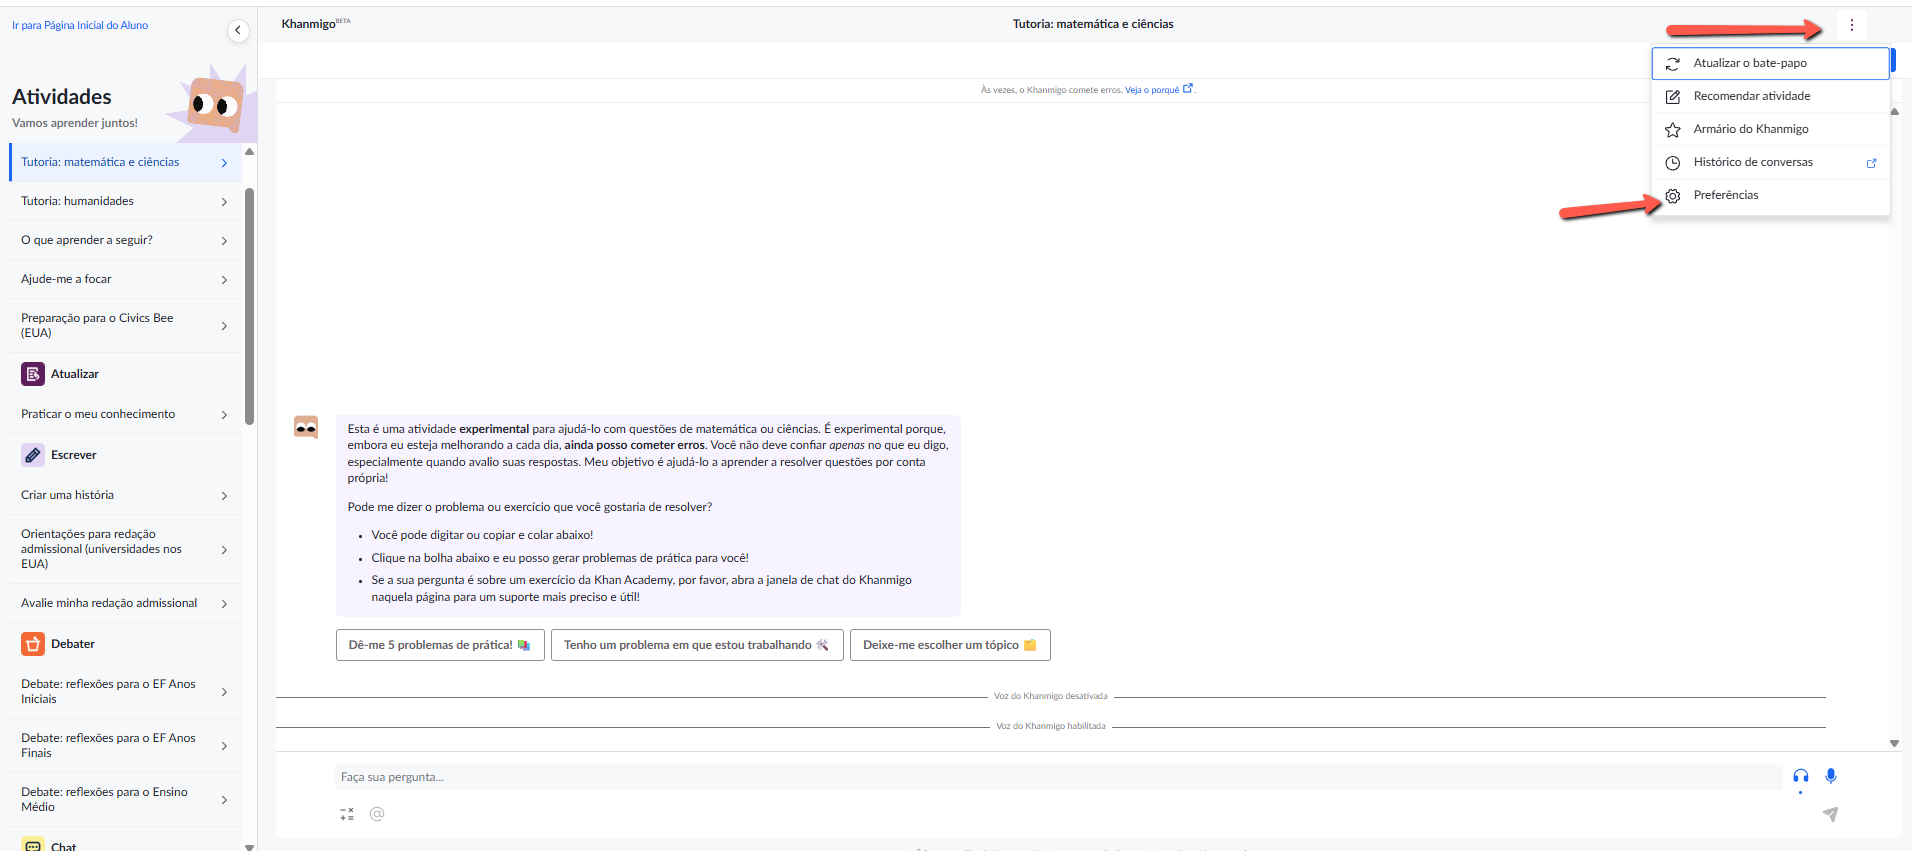Click the Atividades heading
This screenshot has width=1912, height=851.
[x=62, y=97]
